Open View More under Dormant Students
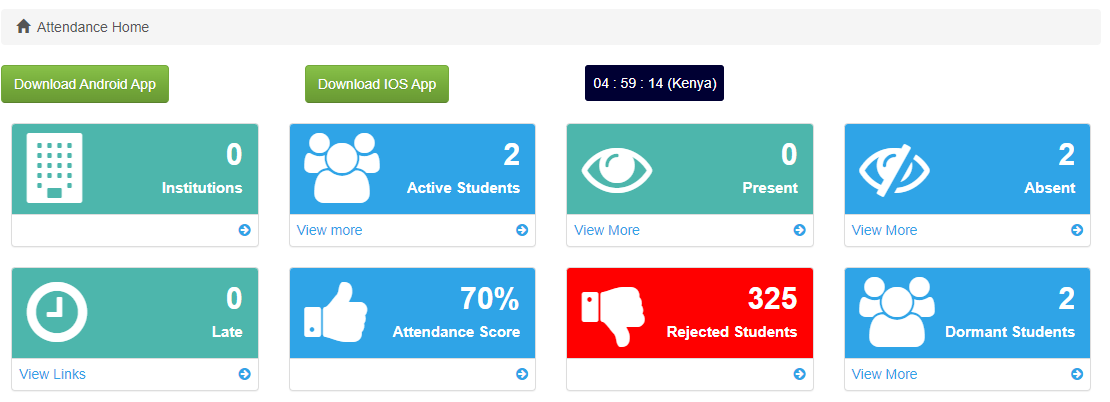Image resolution: width=1110 pixels, height=402 pixels. click(884, 374)
